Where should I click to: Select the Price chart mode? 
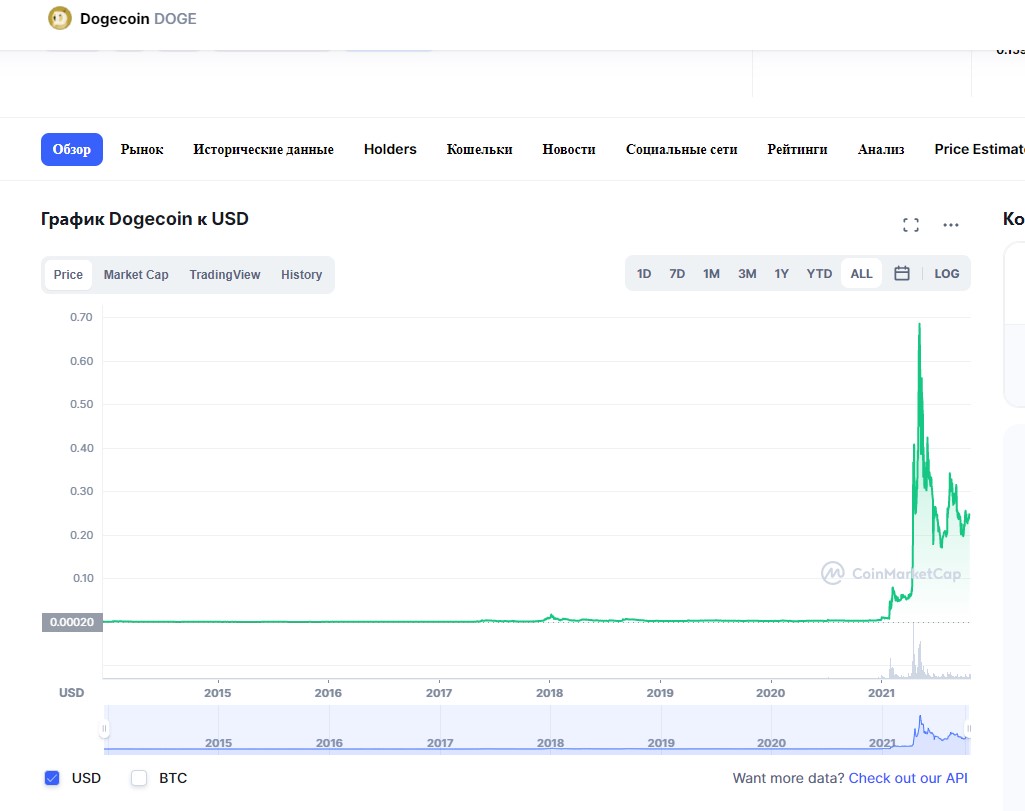pyautogui.click(x=68, y=274)
